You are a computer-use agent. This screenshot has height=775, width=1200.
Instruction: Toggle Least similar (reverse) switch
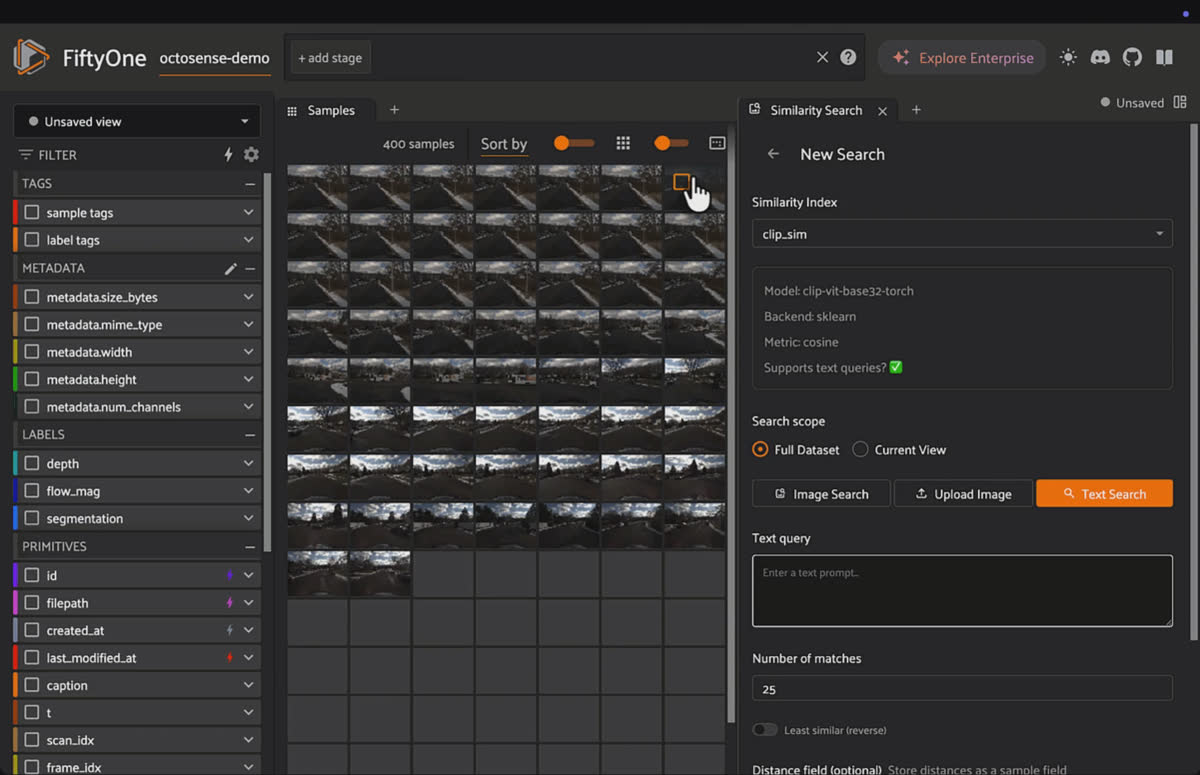point(765,730)
